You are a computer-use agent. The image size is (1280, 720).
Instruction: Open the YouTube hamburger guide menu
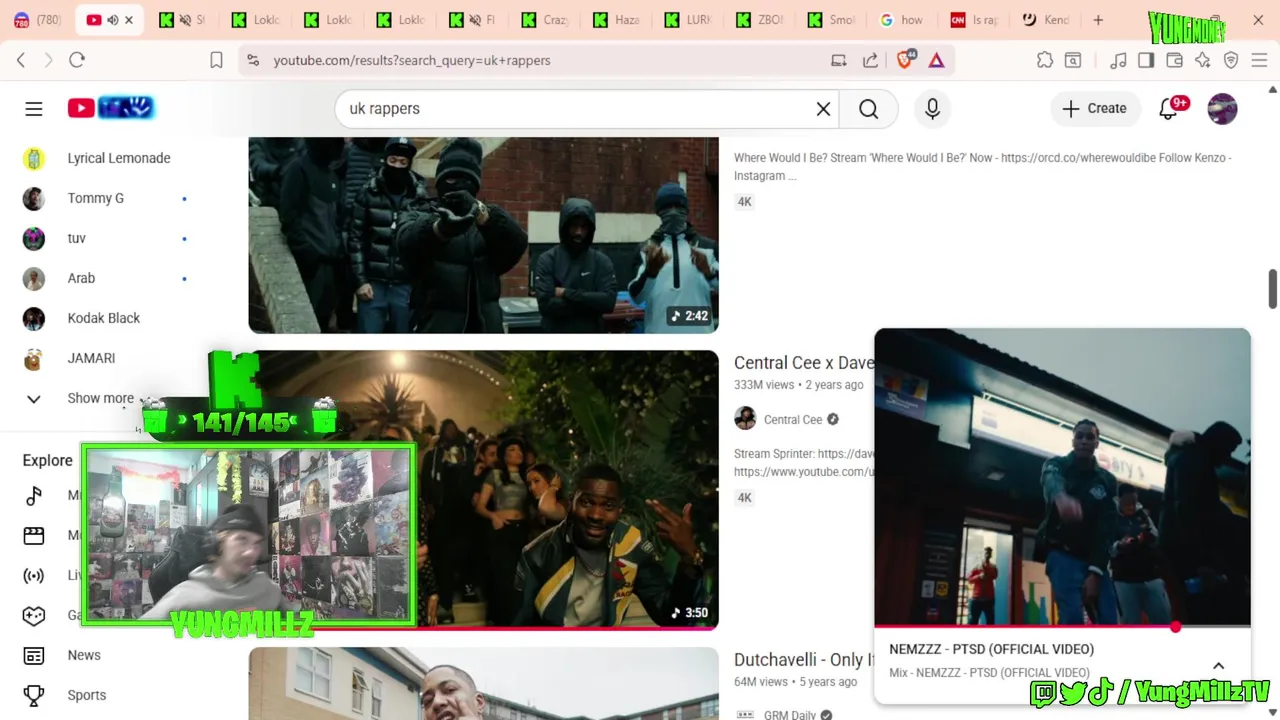[34, 108]
